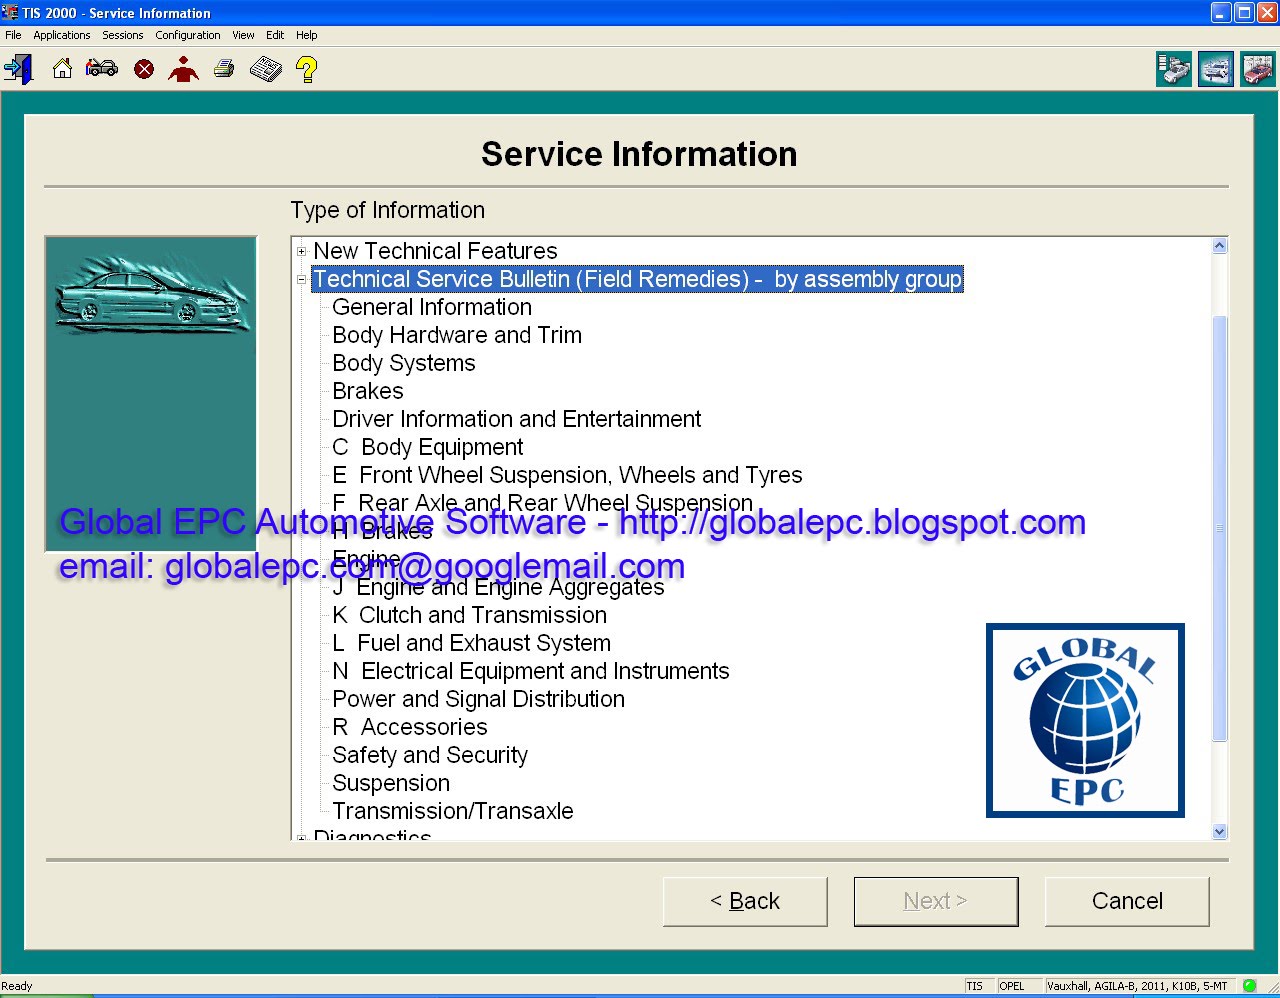Image resolution: width=1280 pixels, height=998 pixels.
Task: Click green status indicator in status bar
Action: [x=1249, y=986]
